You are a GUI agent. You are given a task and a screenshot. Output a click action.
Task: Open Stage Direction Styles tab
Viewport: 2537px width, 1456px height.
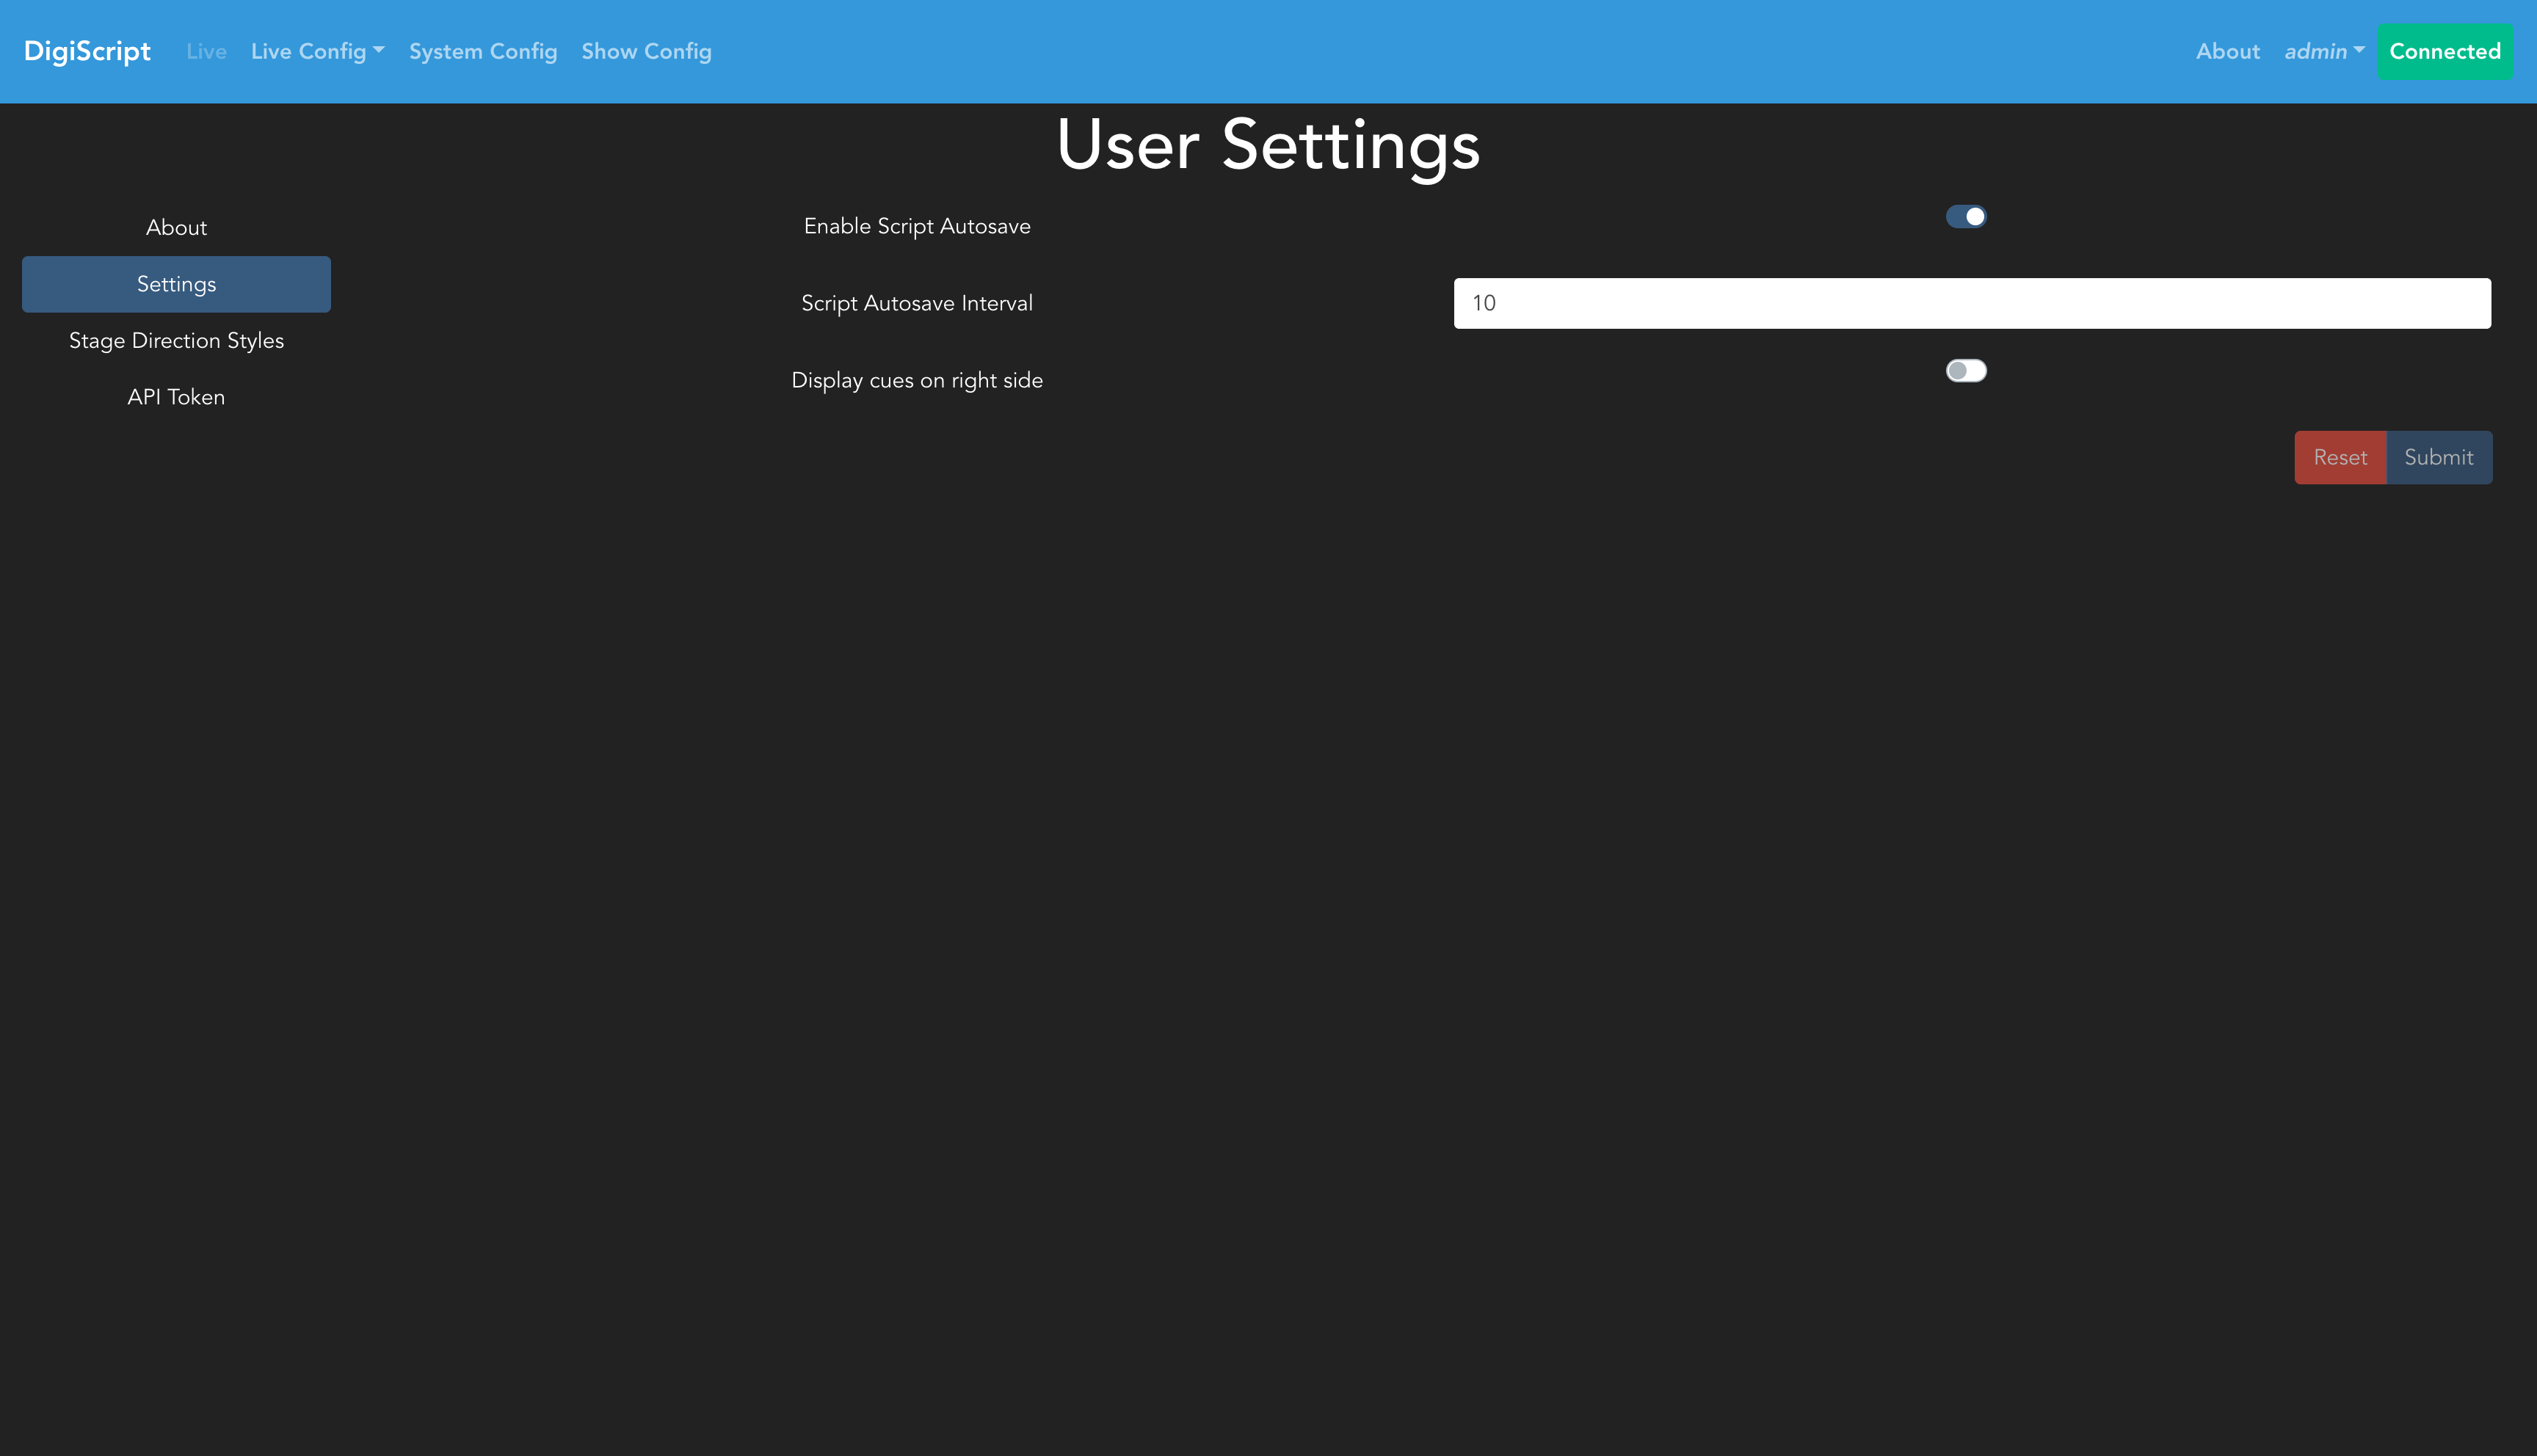click(176, 341)
